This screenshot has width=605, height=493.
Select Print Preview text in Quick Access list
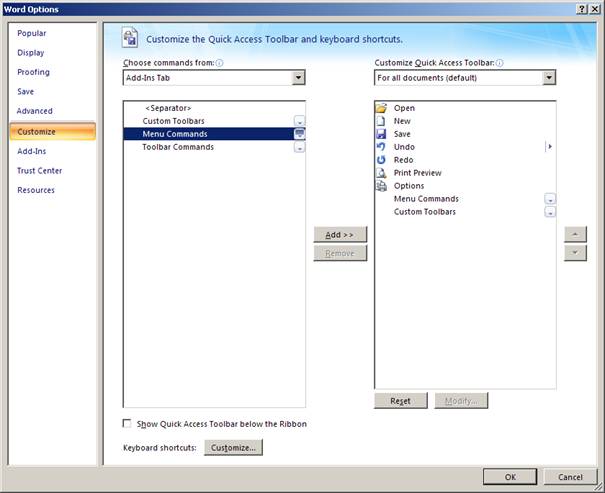click(417, 173)
